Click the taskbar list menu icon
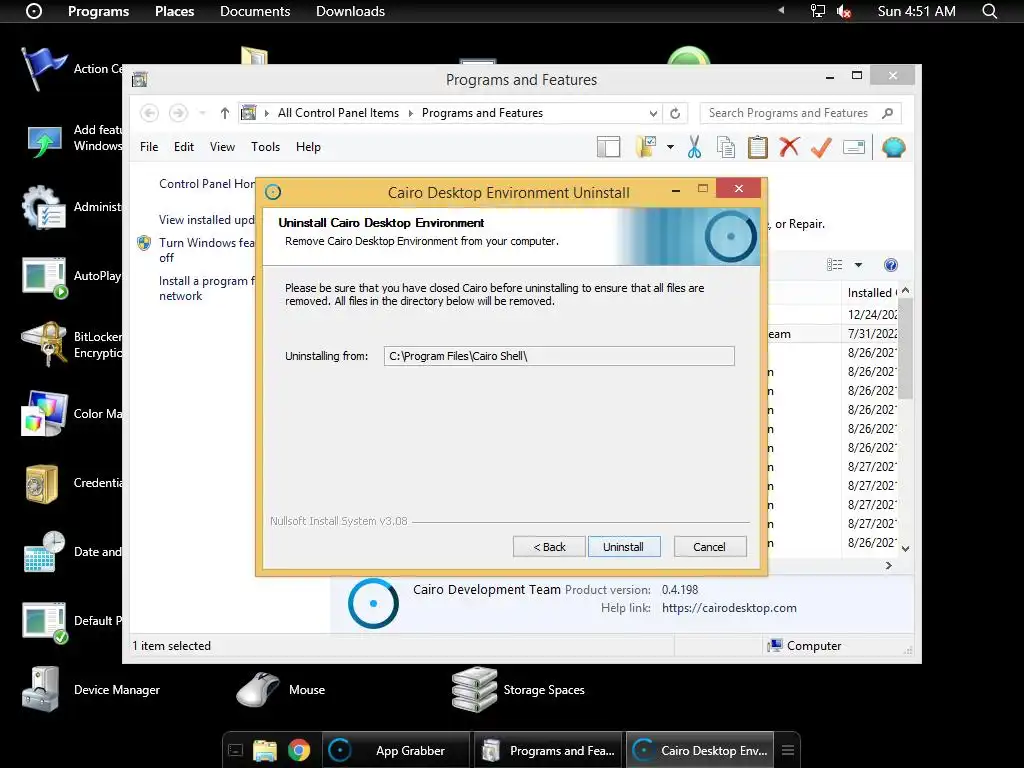The height and width of the screenshot is (768, 1024). (788, 750)
